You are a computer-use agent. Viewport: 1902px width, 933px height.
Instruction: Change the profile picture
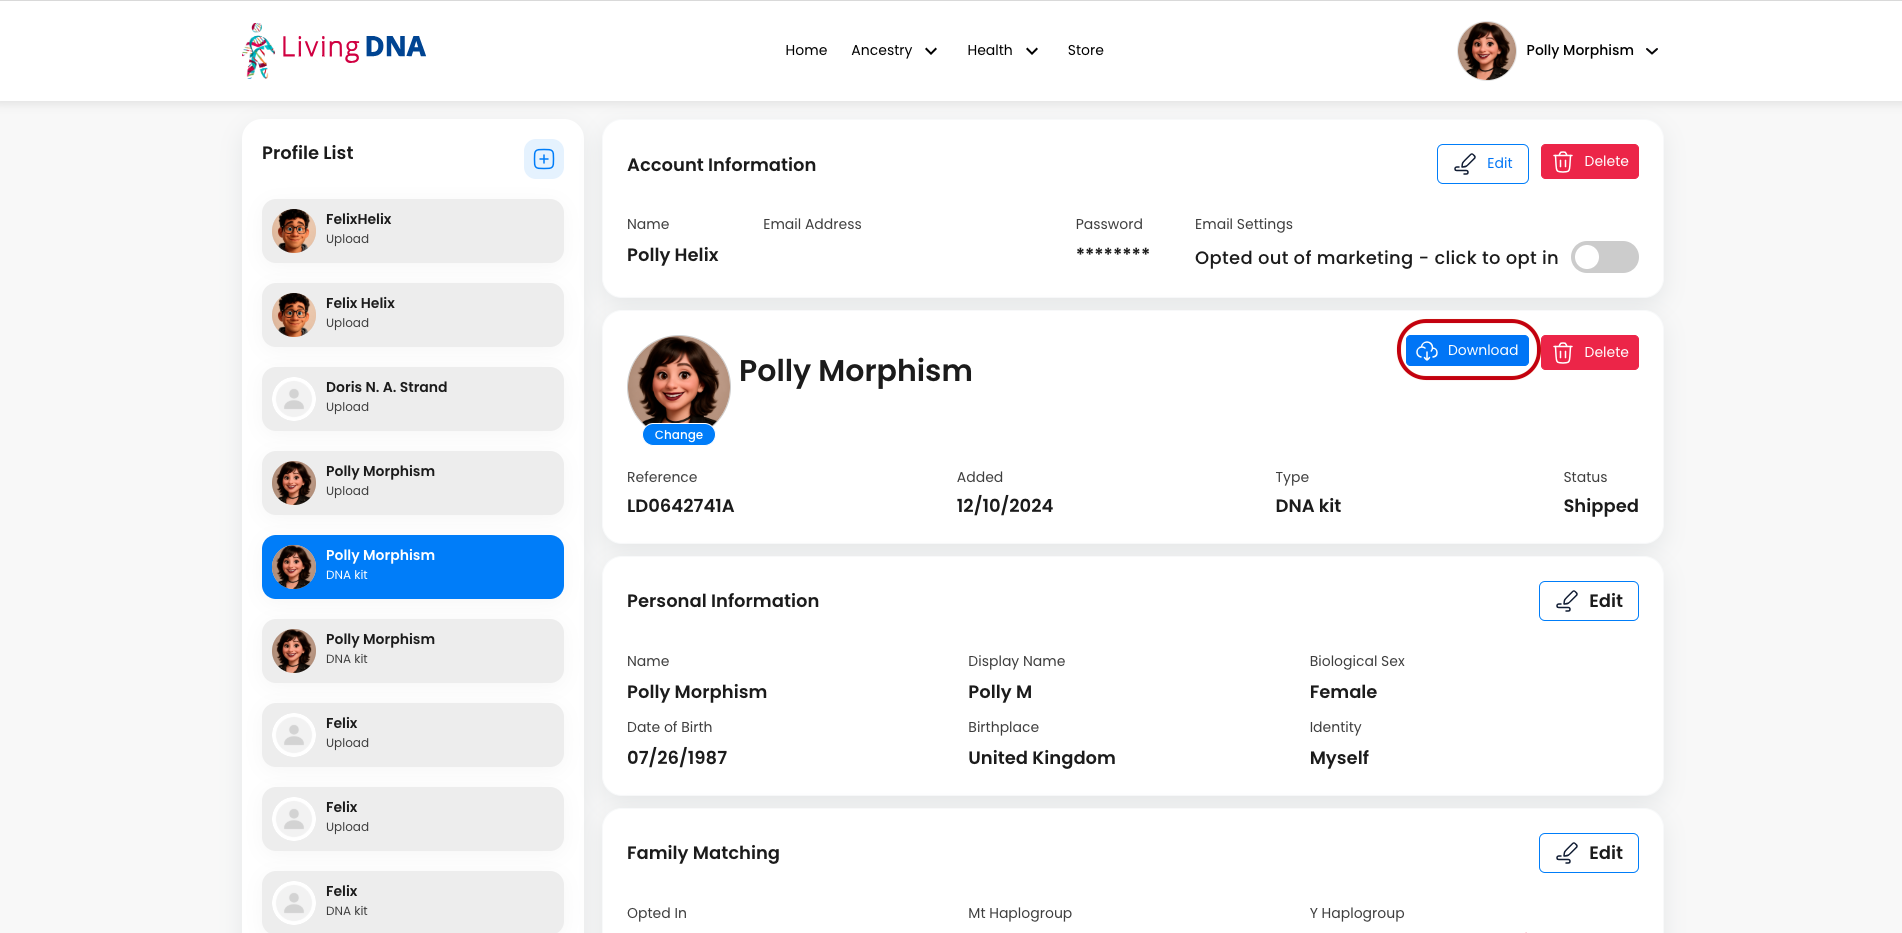pos(678,435)
